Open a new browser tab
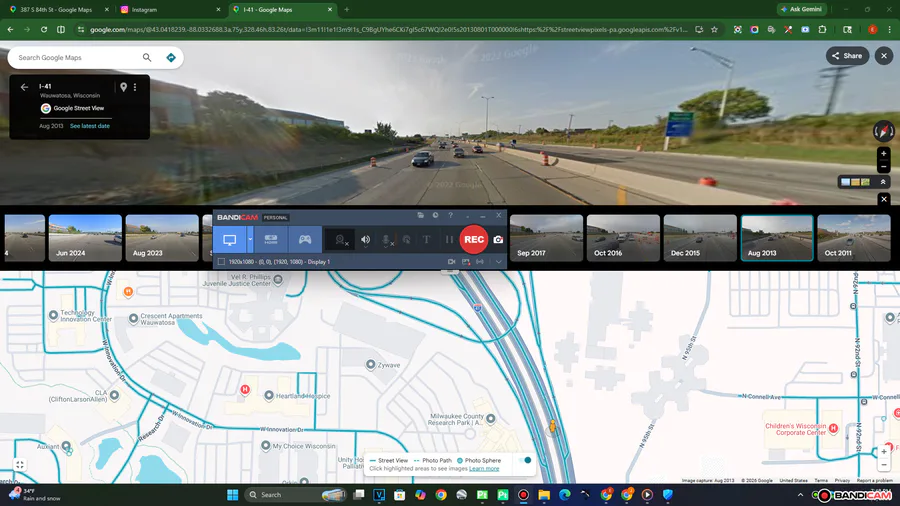900x506 pixels. 347,10
